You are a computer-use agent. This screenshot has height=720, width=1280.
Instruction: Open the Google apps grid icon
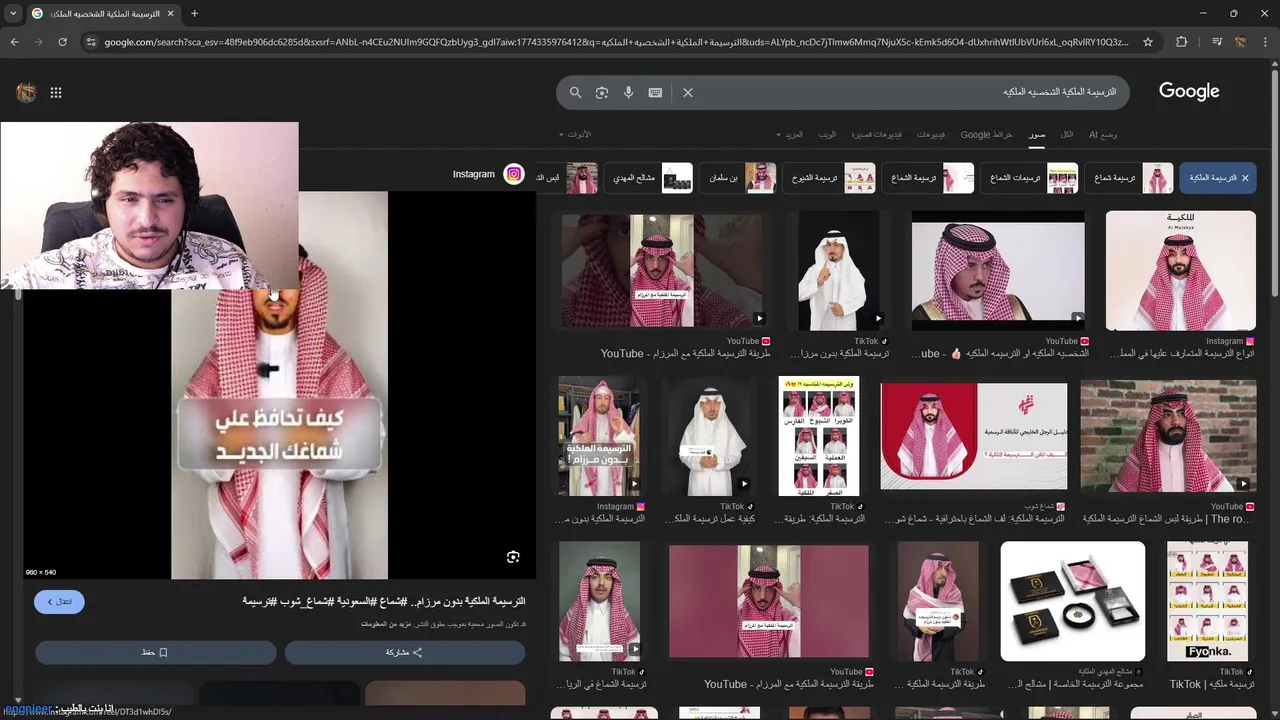[x=56, y=93]
